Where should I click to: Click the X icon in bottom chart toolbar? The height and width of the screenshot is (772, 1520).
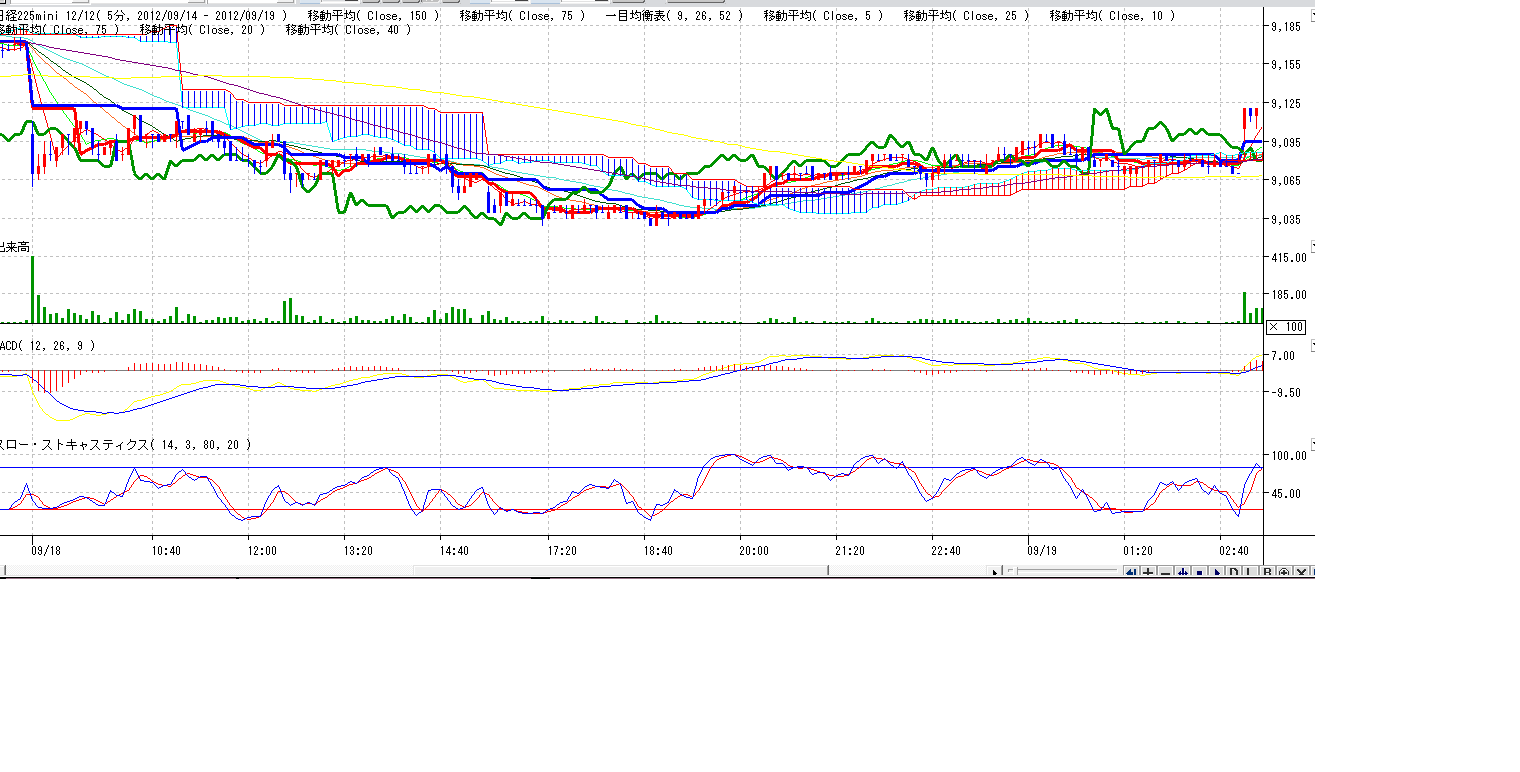point(1301,572)
